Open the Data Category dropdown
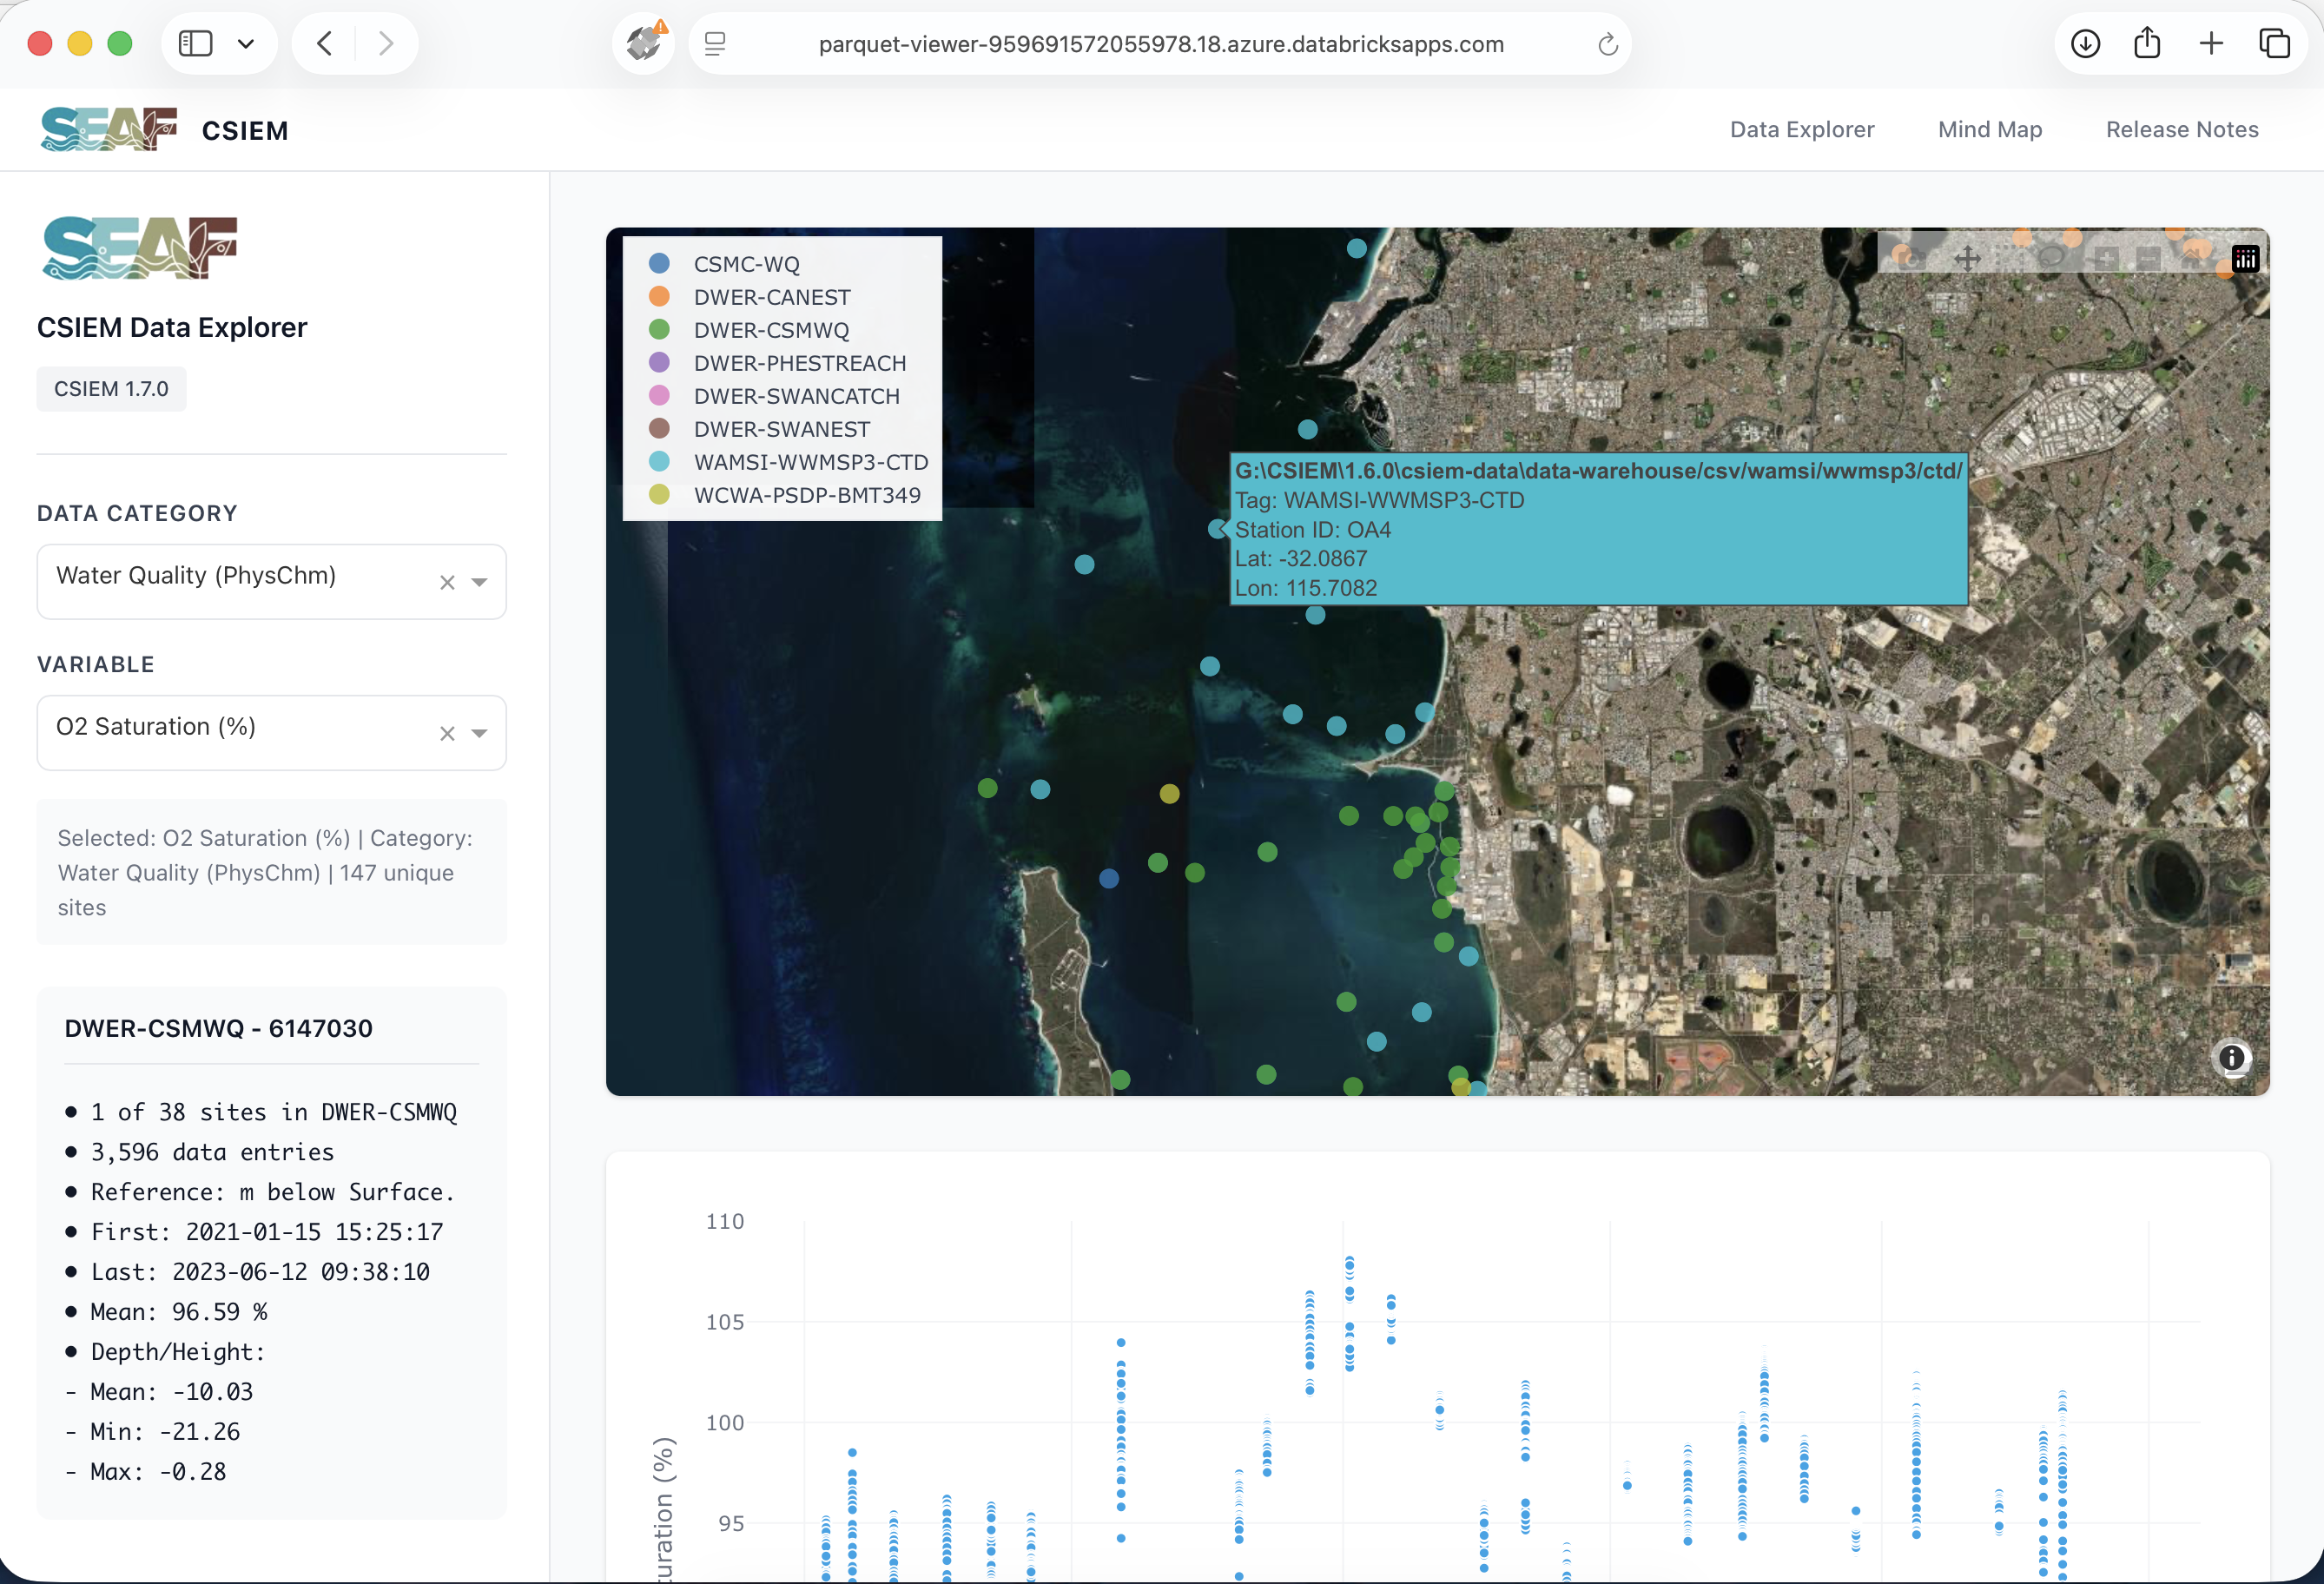Image resolution: width=2324 pixels, height=1584 pixels. pyautogui.click(x=480, y=581)
